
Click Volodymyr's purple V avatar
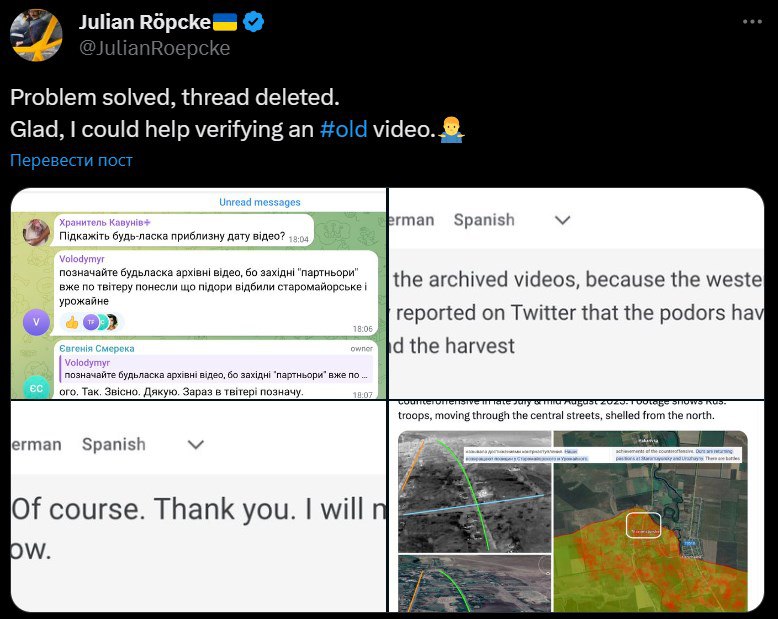coord(36,322)
